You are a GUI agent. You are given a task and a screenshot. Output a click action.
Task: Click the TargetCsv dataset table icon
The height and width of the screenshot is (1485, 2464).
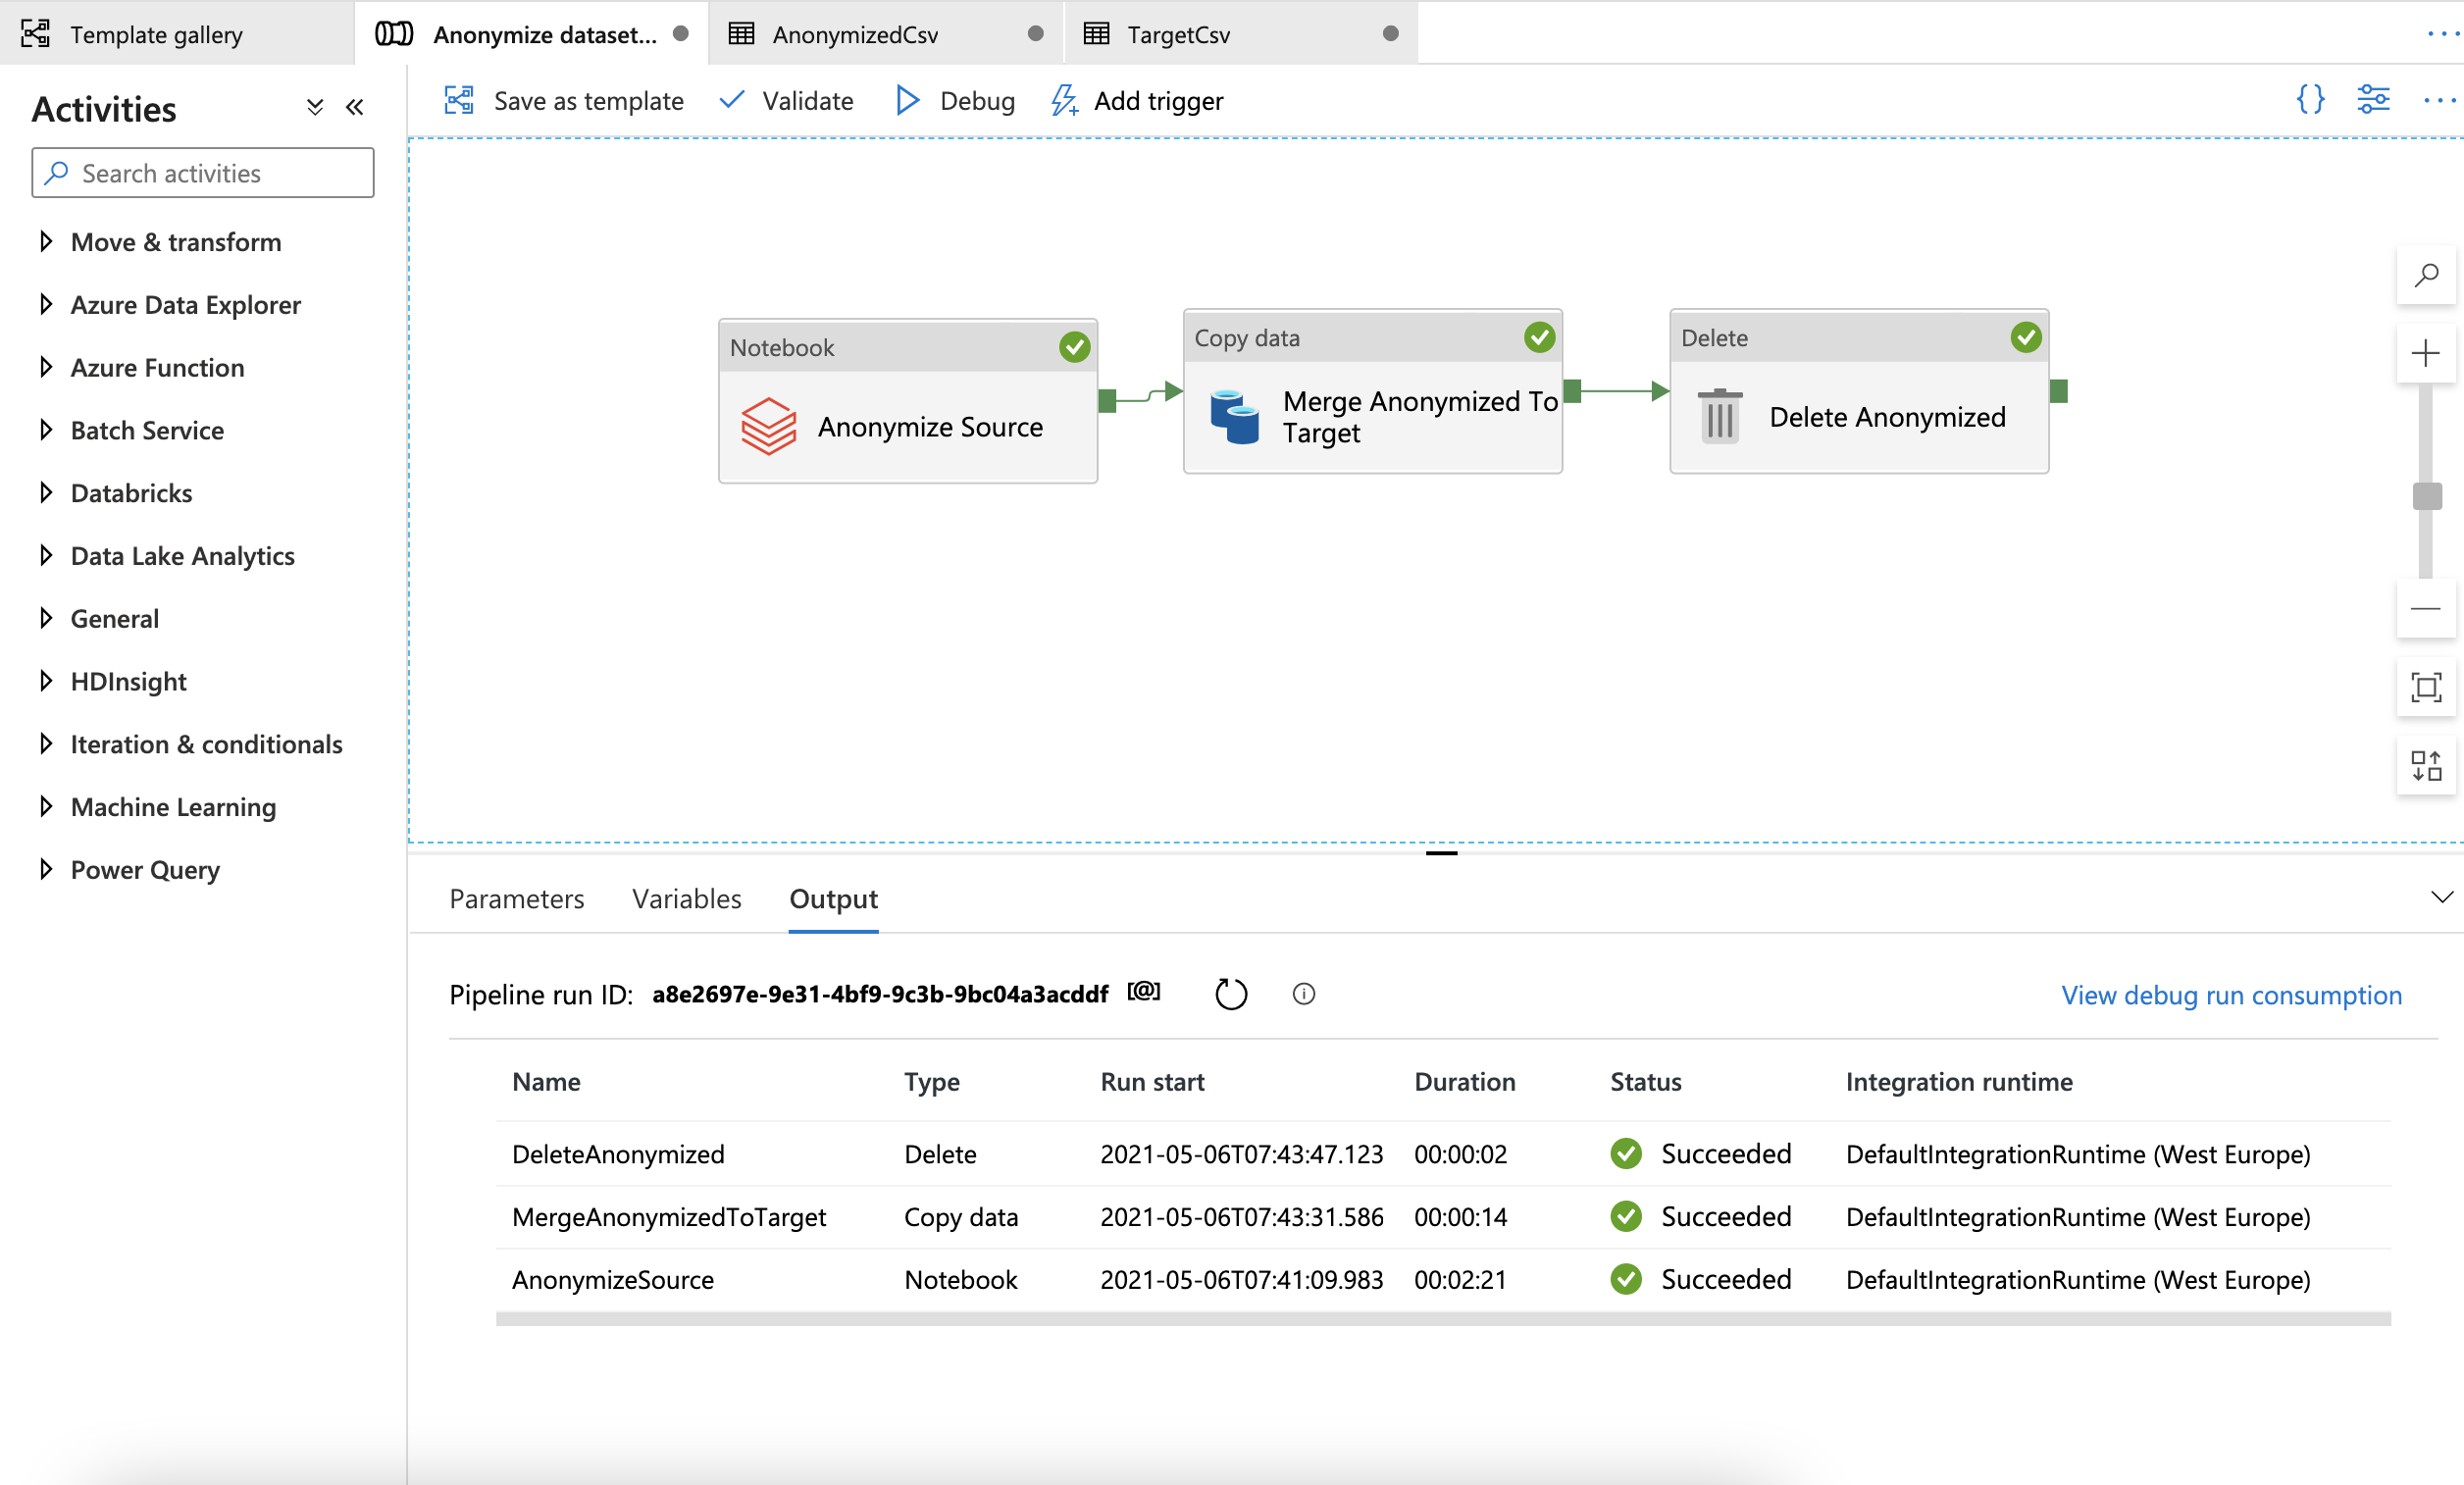pyautogui.click(x=1096, y=34)
